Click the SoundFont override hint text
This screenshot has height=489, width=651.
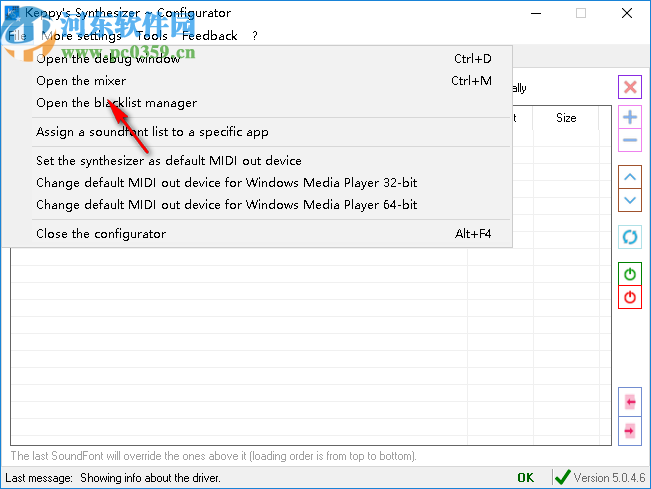pyautogui.click(x=213, y=456)
